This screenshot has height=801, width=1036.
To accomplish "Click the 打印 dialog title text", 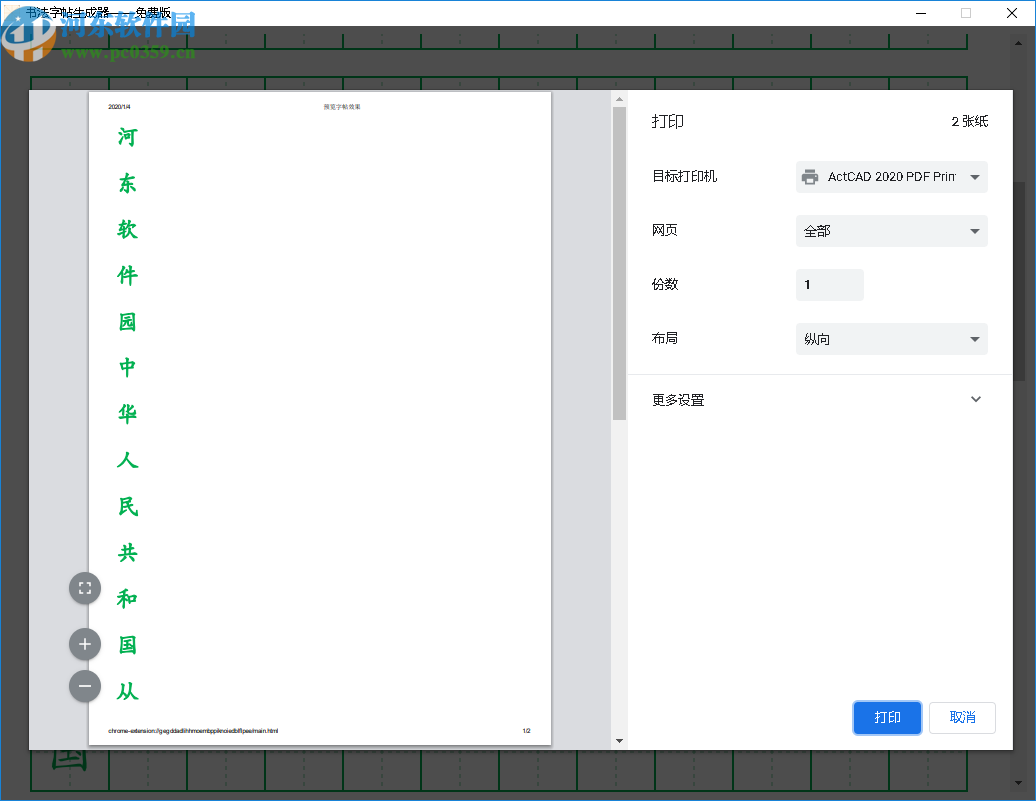I will (667, 122).
